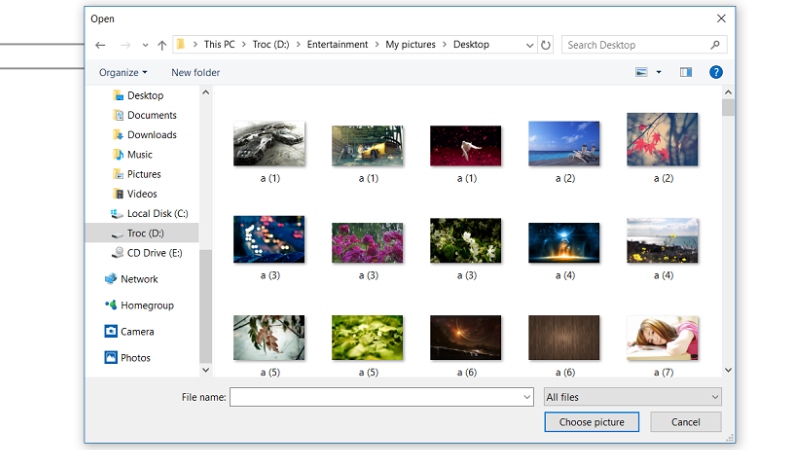
Task: Click the New folder command
Action: [195, 72]
